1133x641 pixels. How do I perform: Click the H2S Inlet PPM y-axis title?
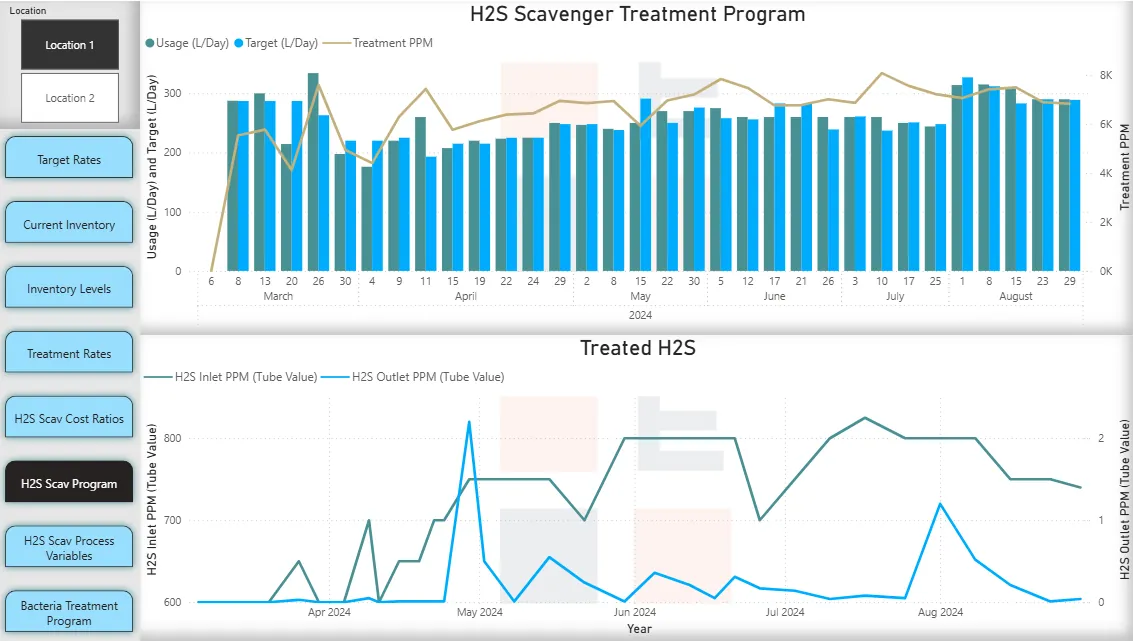click(x=152, y=500)
